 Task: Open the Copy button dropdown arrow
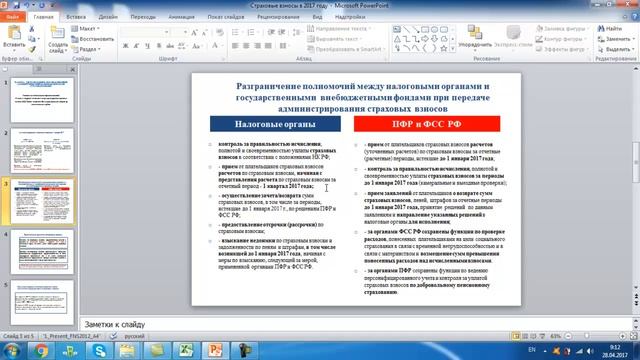click(39, 39)
